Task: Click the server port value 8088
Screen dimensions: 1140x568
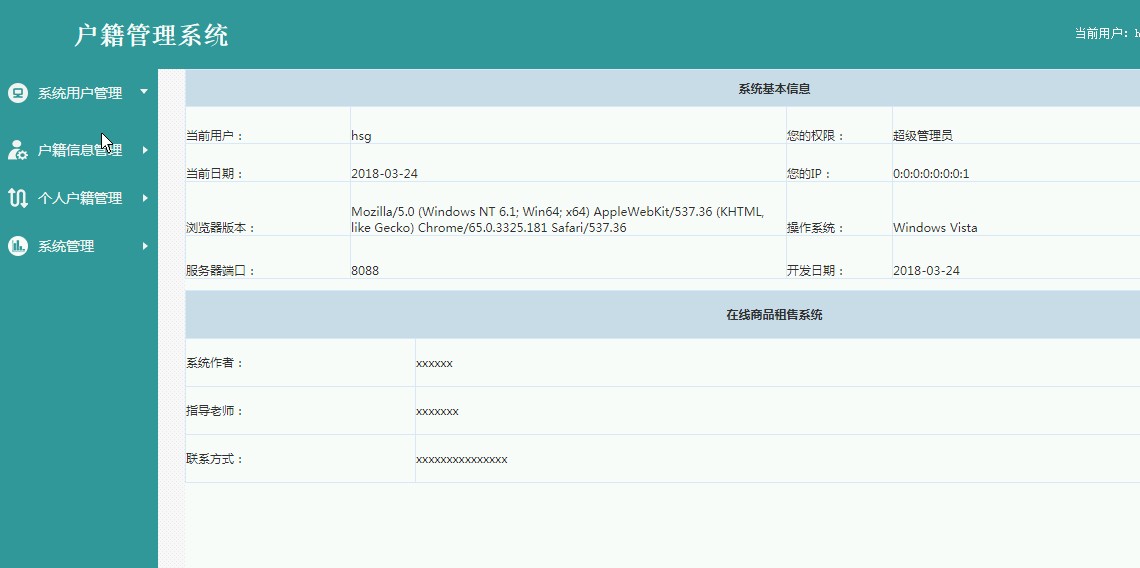Action: 365,271
